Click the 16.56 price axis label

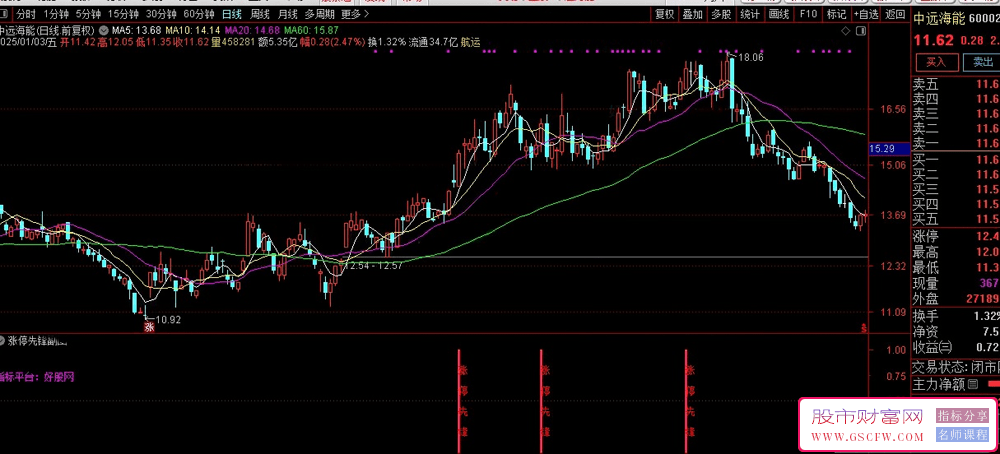893,110
